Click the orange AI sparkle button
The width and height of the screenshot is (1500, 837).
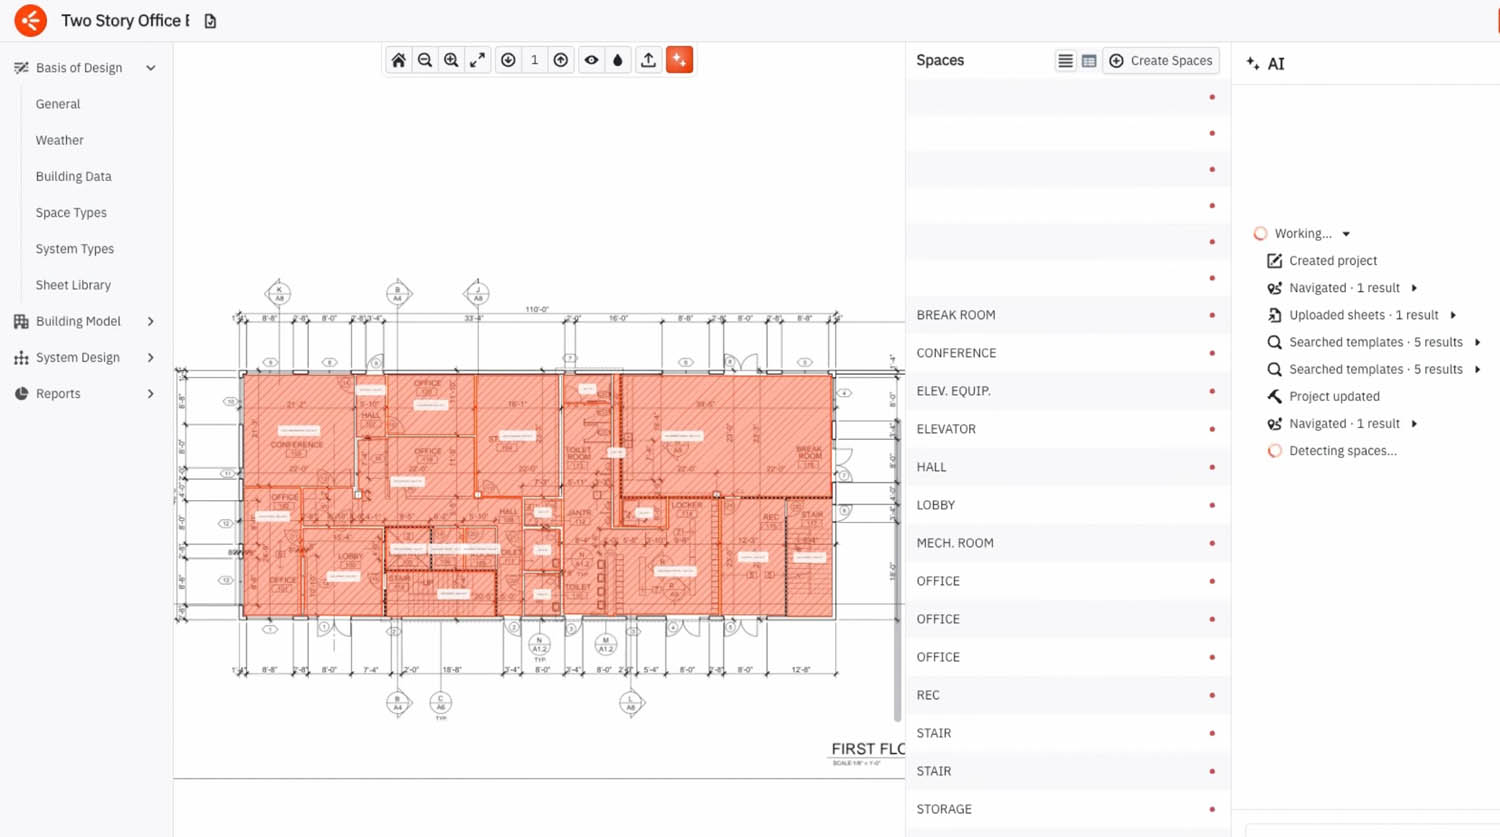tap(679, 60)
